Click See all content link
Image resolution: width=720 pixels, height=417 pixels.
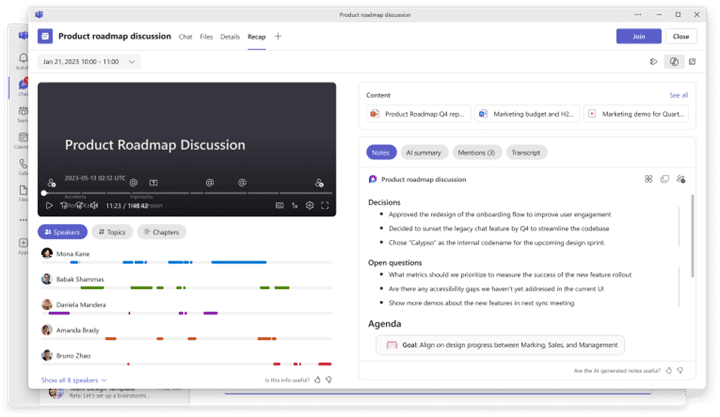679,95
